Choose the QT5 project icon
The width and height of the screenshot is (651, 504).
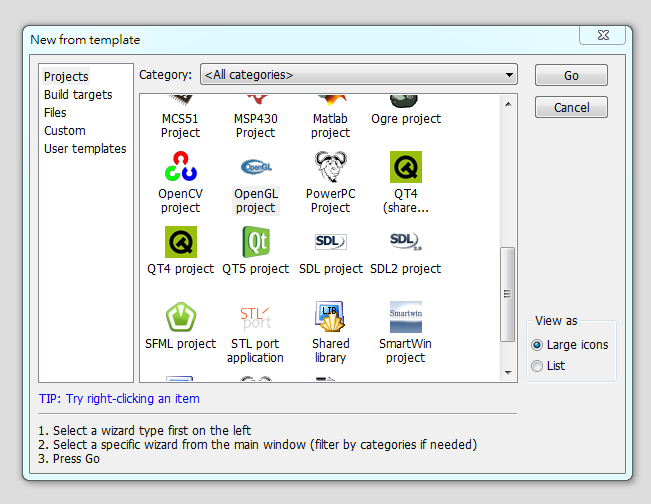point(256,242)
